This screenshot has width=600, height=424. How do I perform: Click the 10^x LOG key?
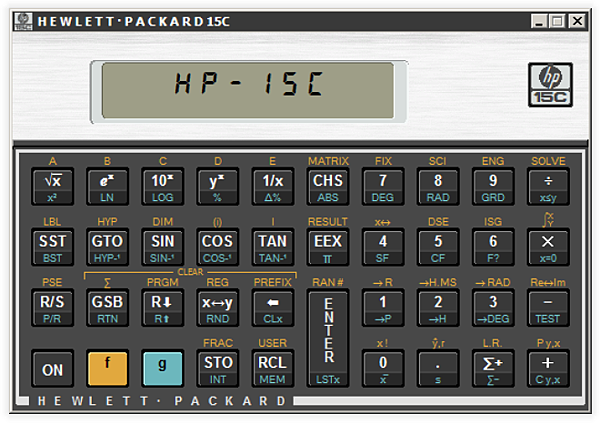click(x=162, y=187)
